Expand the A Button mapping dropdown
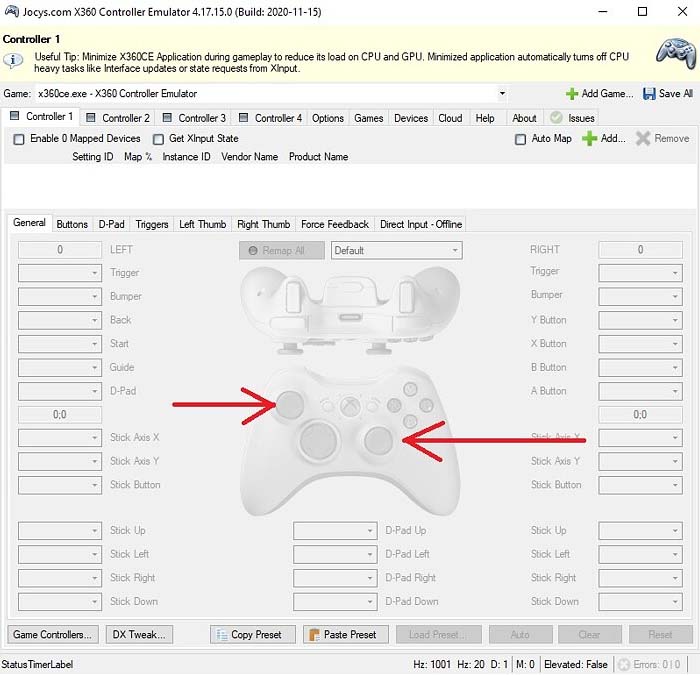This screenshot has width=700, height=675. point(640,391)
